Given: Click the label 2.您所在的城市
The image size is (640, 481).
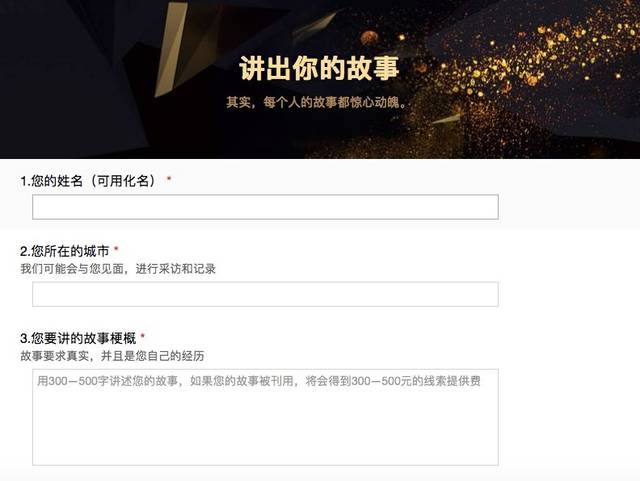Looking at the screenshot, I should 64,251.
